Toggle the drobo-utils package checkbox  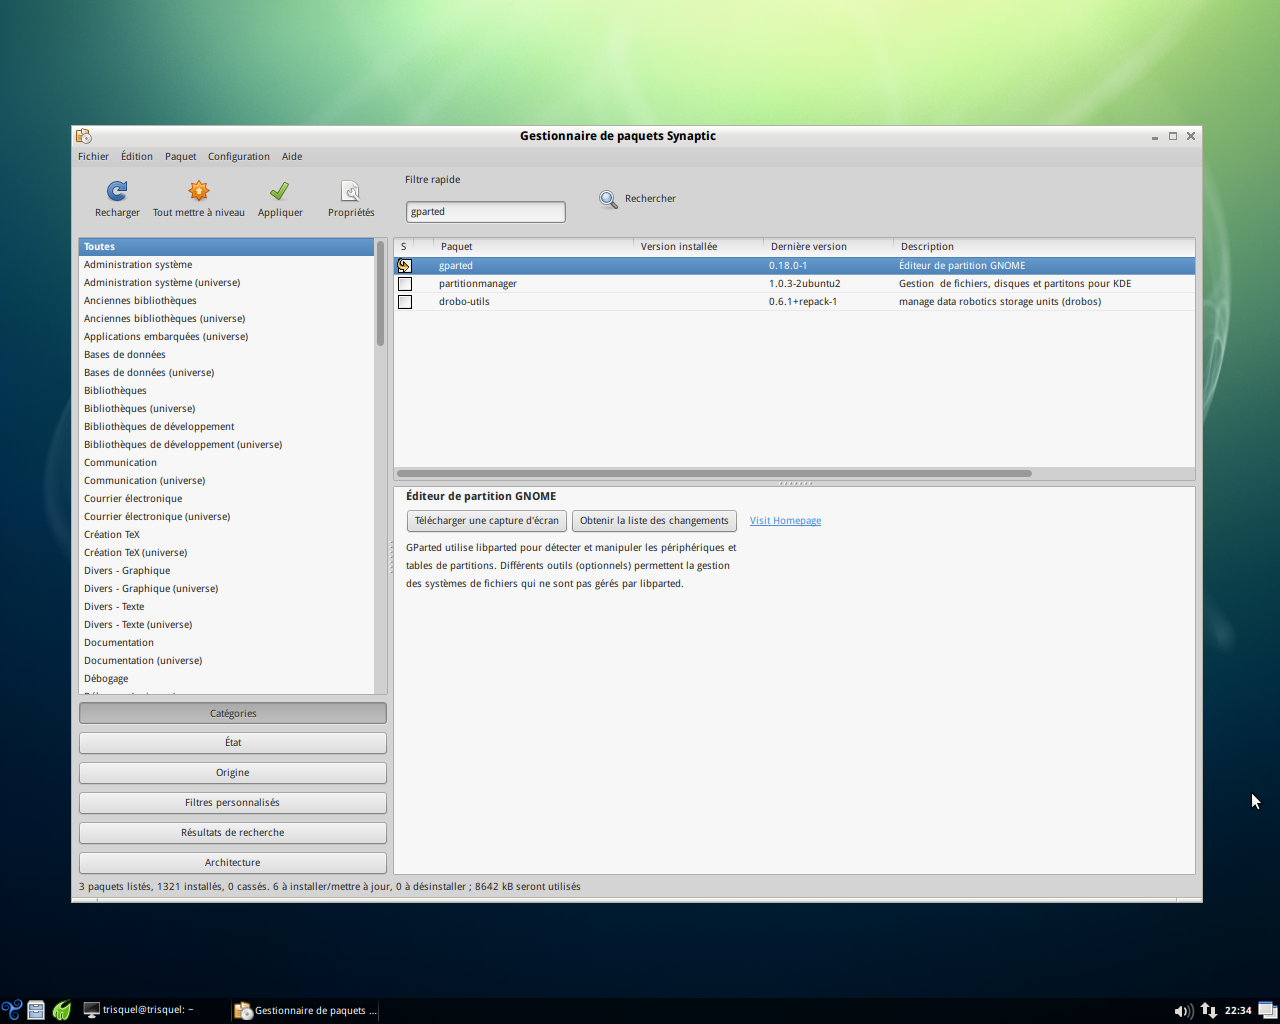click(404, 302)
